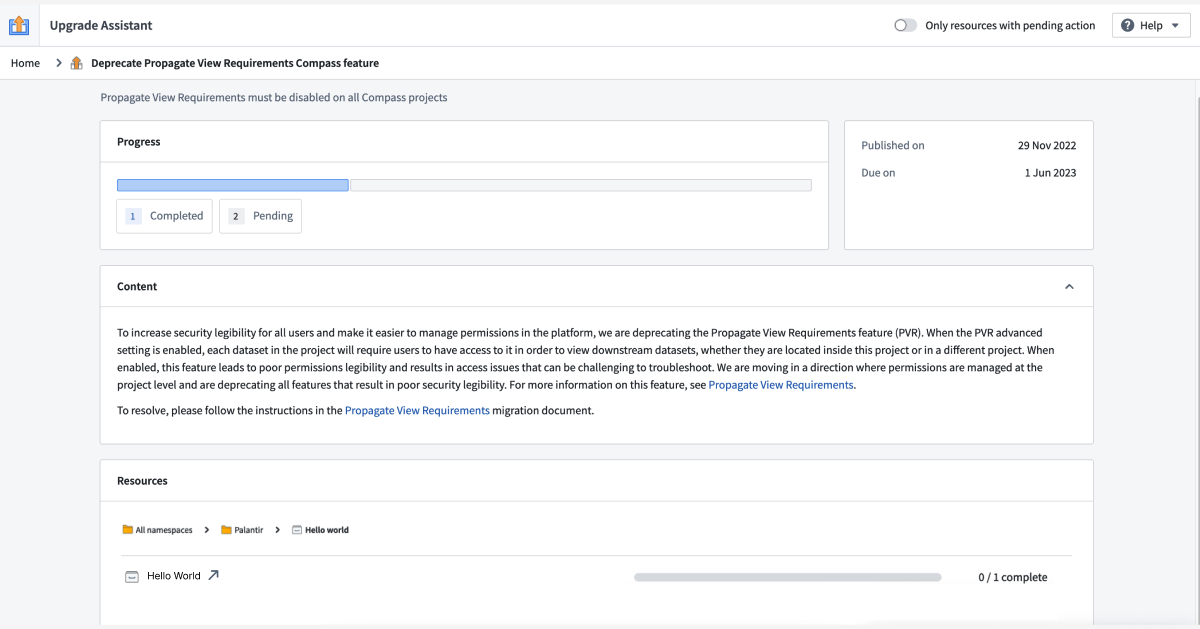The image size is (1200, 629).
Task: Open Hello World via external arrow icon
Action: [213, 575]
